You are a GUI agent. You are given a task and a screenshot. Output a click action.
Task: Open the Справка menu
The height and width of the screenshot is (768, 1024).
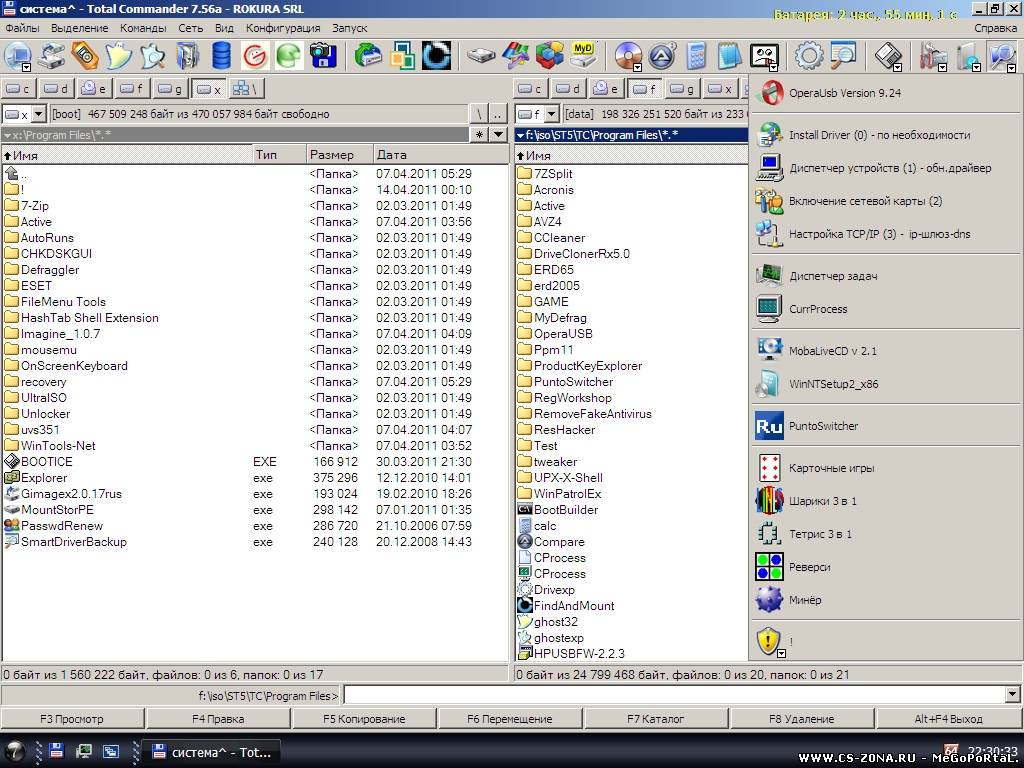995,28
